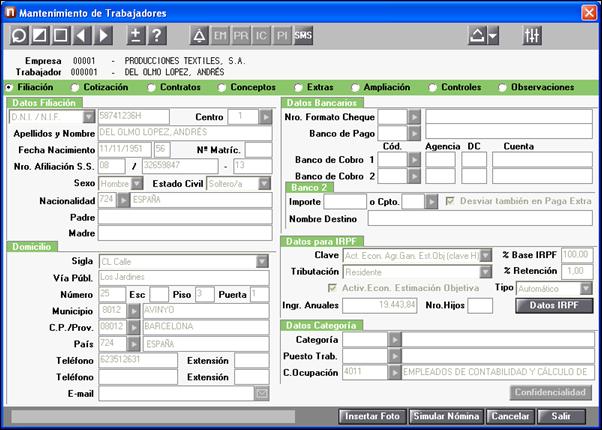Open the Tributación dropdown
The height and width of the screenshot is (430, 602).
click(x=486, y=272)
